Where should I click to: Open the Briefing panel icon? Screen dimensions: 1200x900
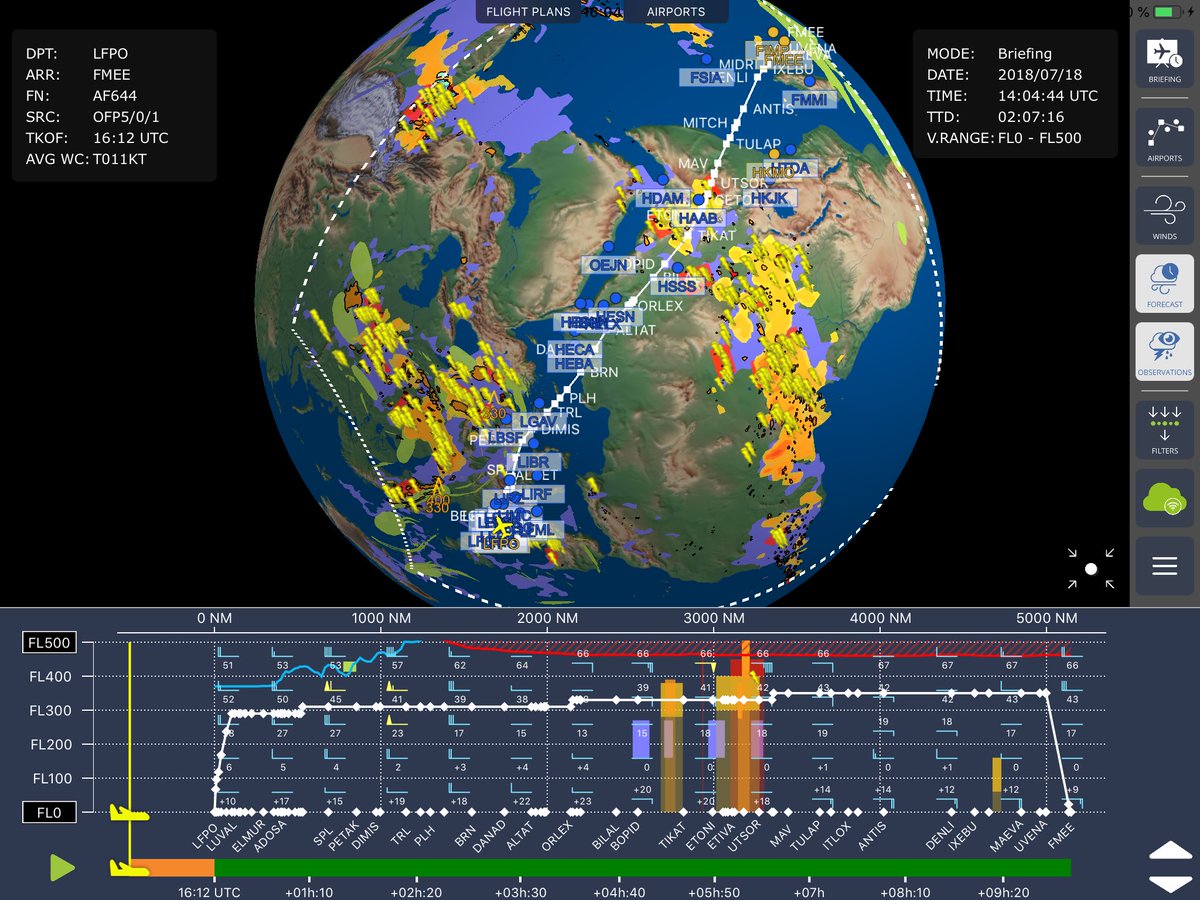[1164, 59]
